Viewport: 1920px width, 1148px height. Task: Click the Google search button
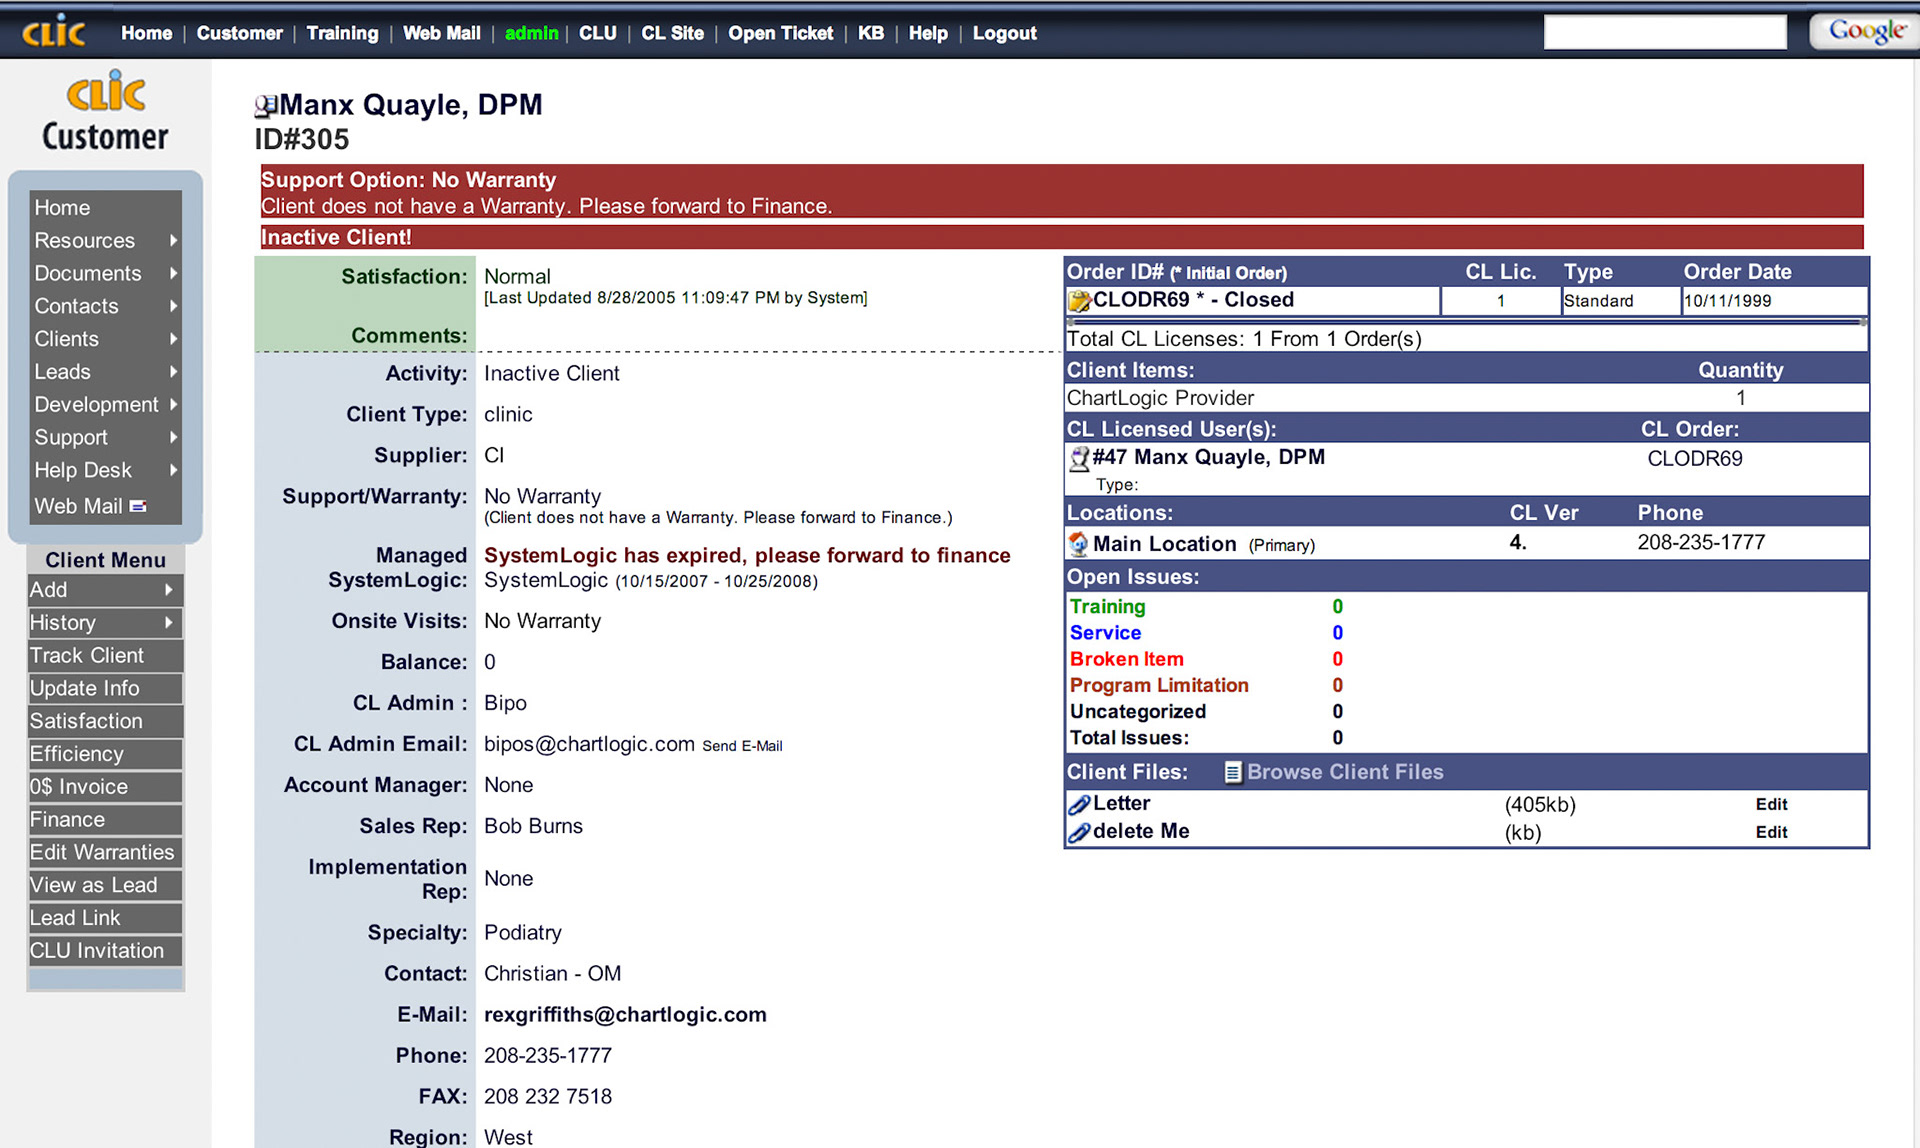[x=1865, y=32]
